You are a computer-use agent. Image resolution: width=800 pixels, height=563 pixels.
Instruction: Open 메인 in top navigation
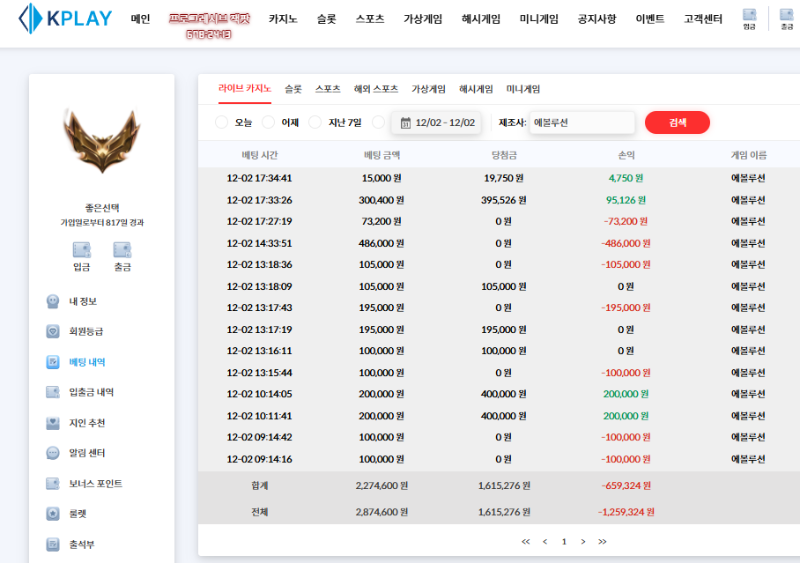coord(140,19)
